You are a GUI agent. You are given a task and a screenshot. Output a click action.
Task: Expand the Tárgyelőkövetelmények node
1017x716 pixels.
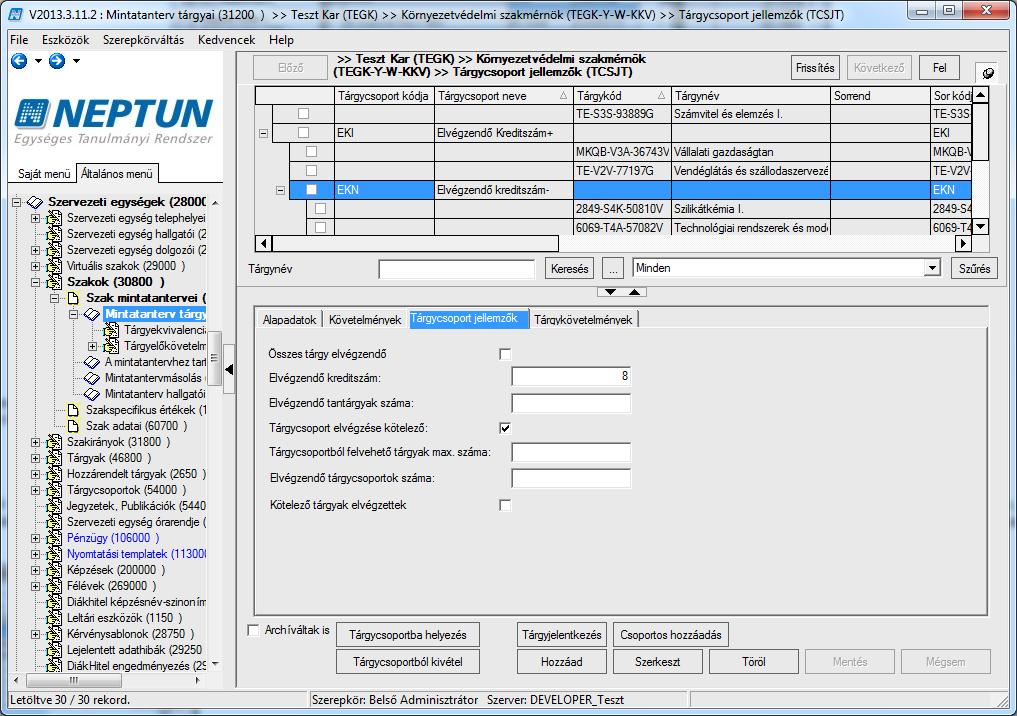coord(93,346)
